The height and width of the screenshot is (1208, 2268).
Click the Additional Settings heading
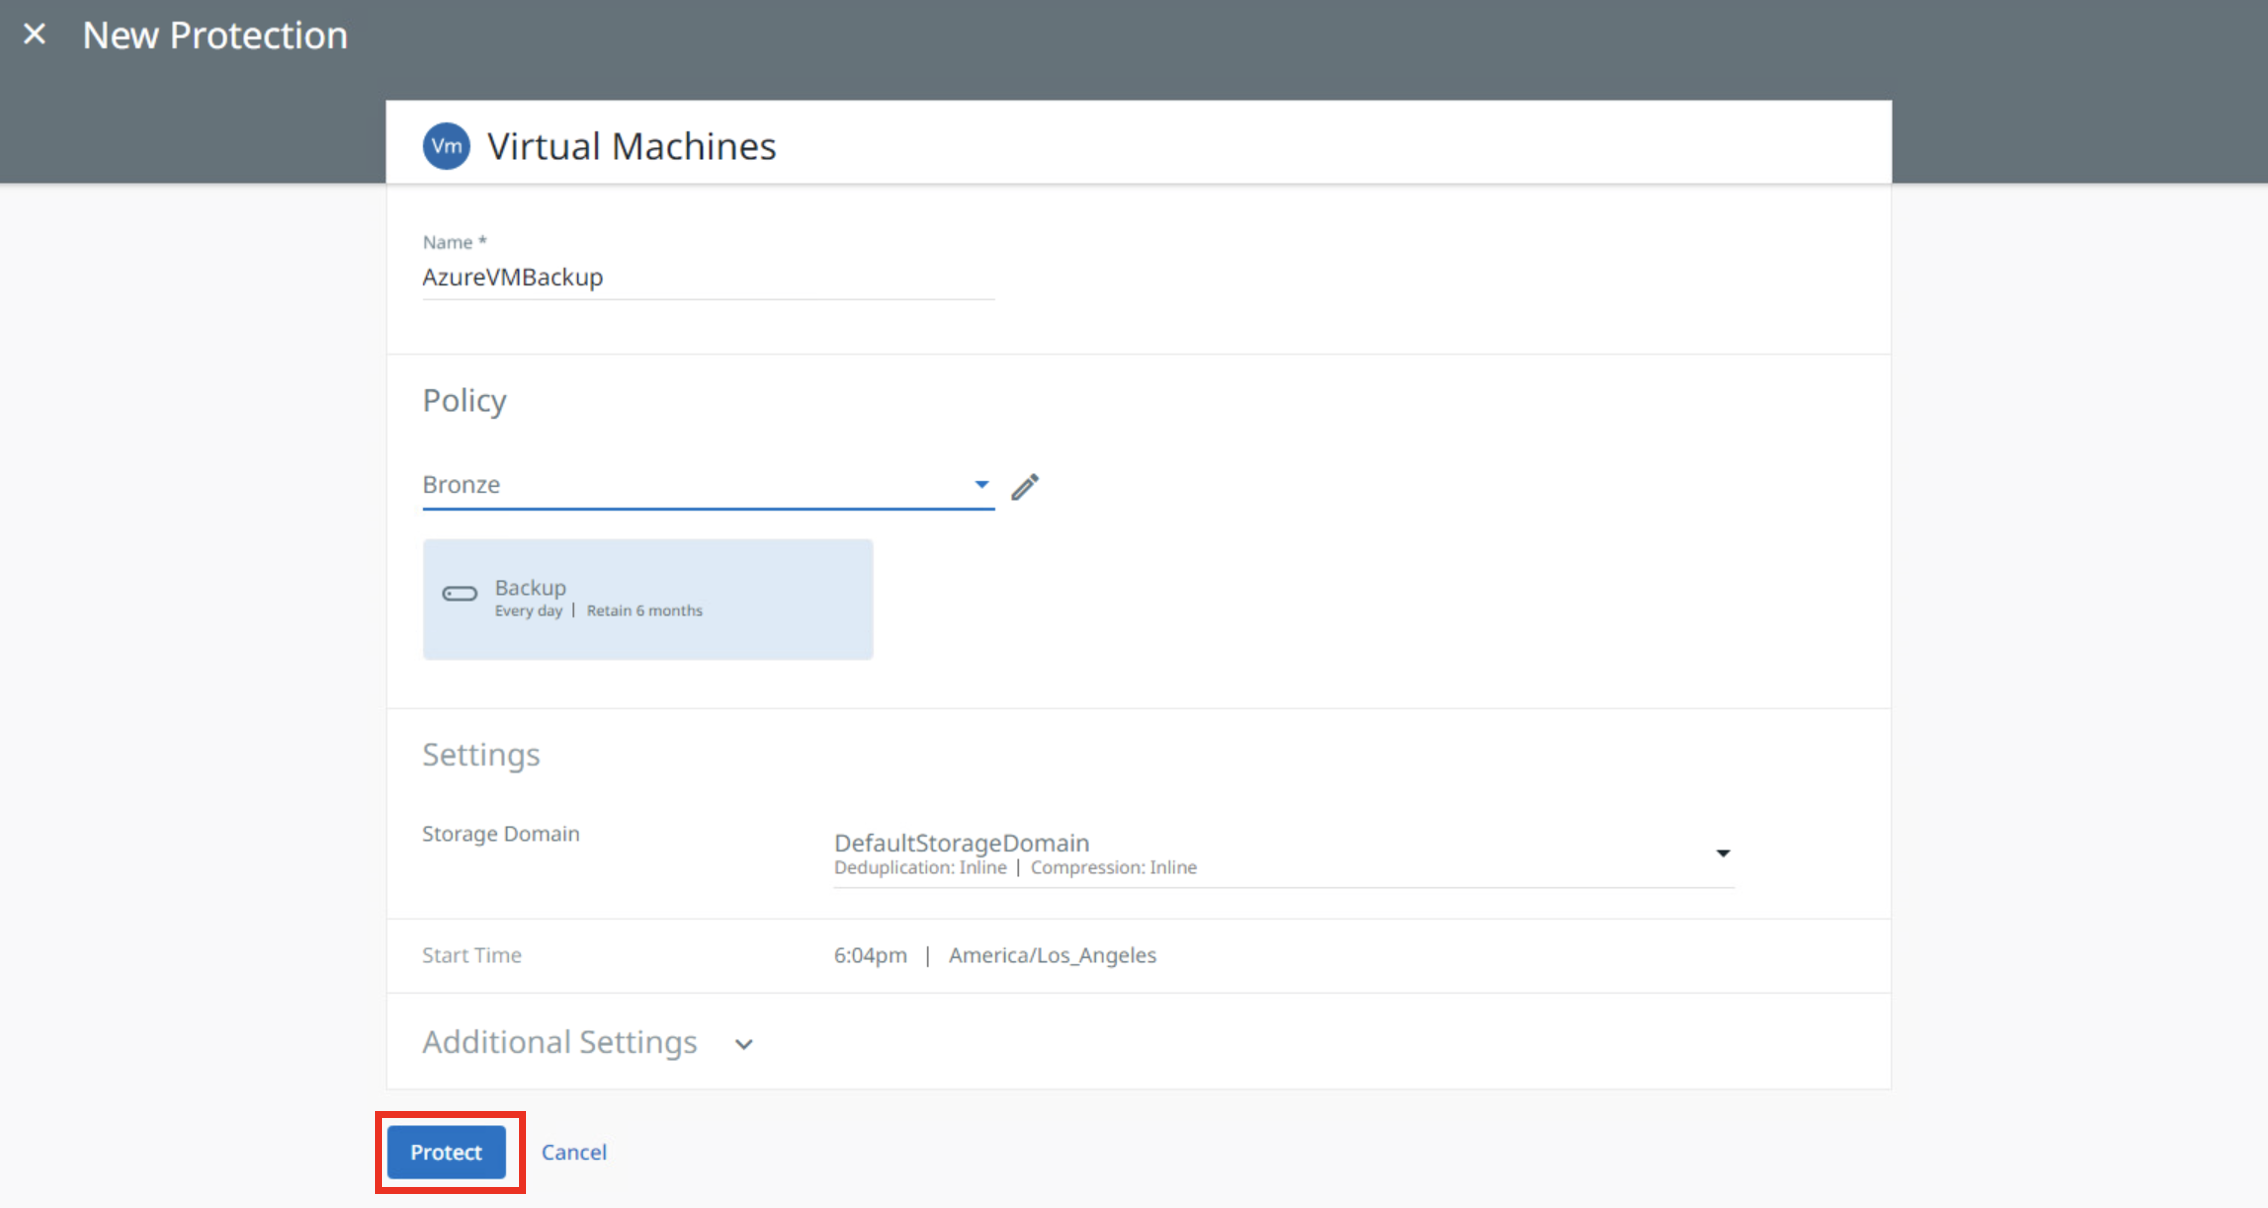560,1042
